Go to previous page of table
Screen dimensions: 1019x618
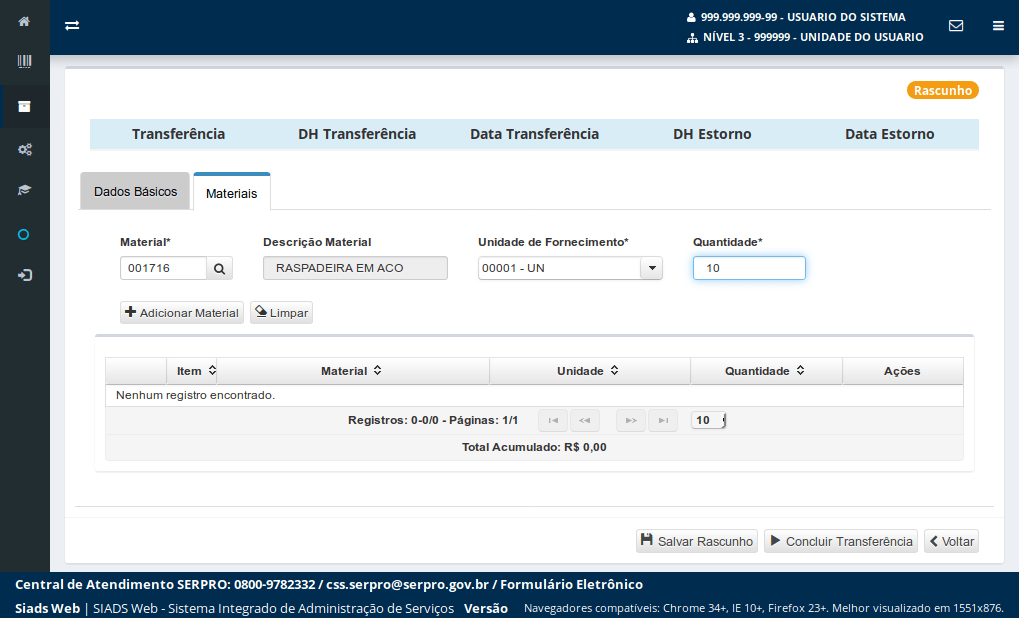point(584,420)
